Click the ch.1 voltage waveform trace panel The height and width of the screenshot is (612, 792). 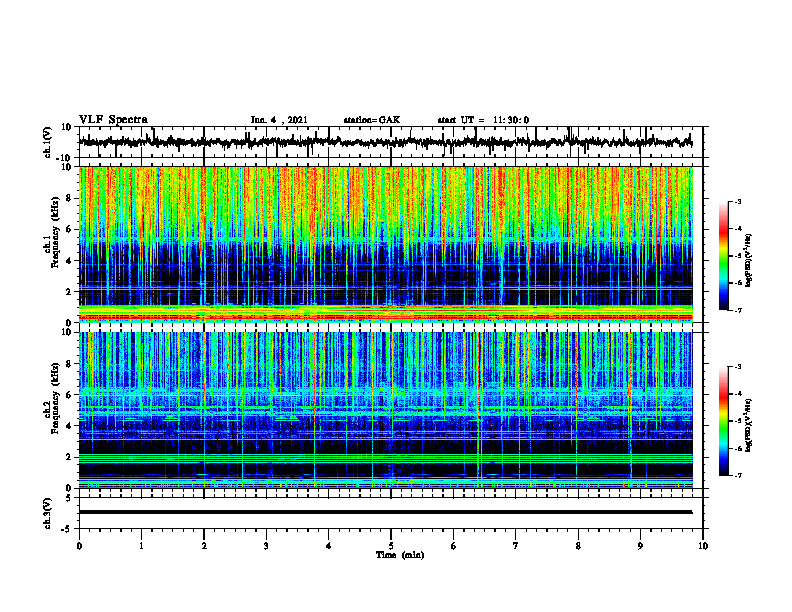[390, 142]
